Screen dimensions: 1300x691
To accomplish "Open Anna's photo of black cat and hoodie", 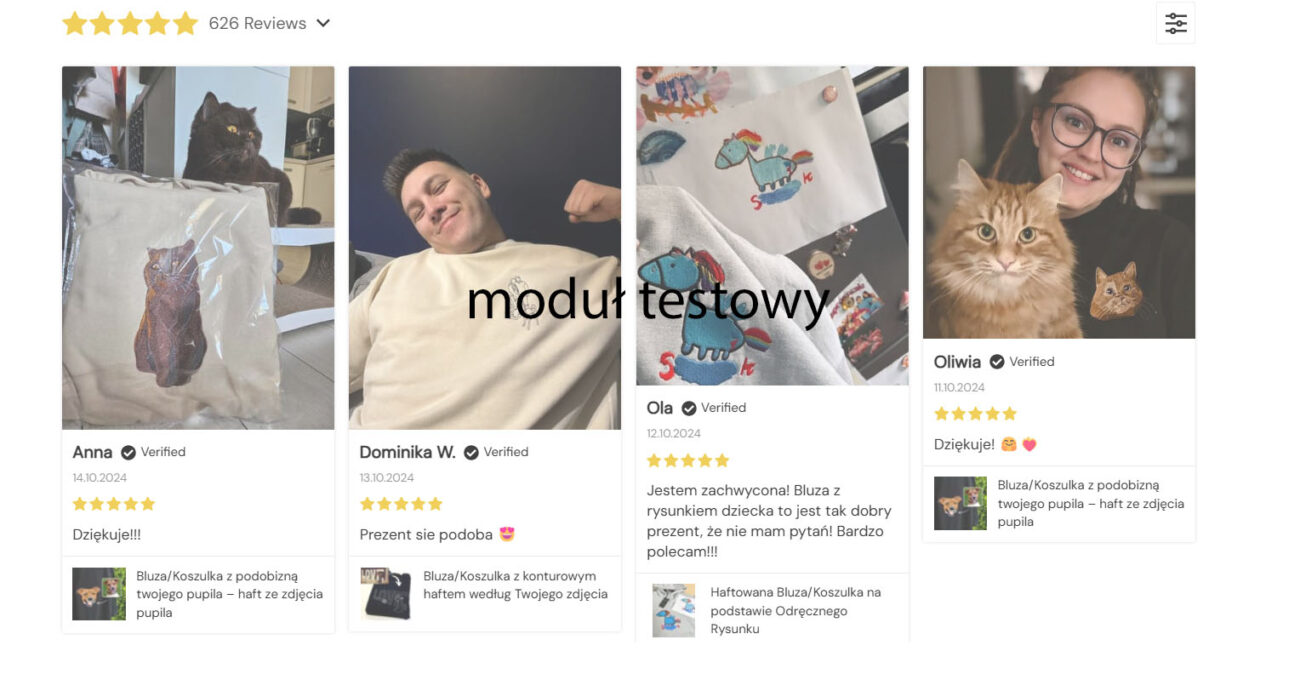I will pyautogui.click(x=198, y=248).
